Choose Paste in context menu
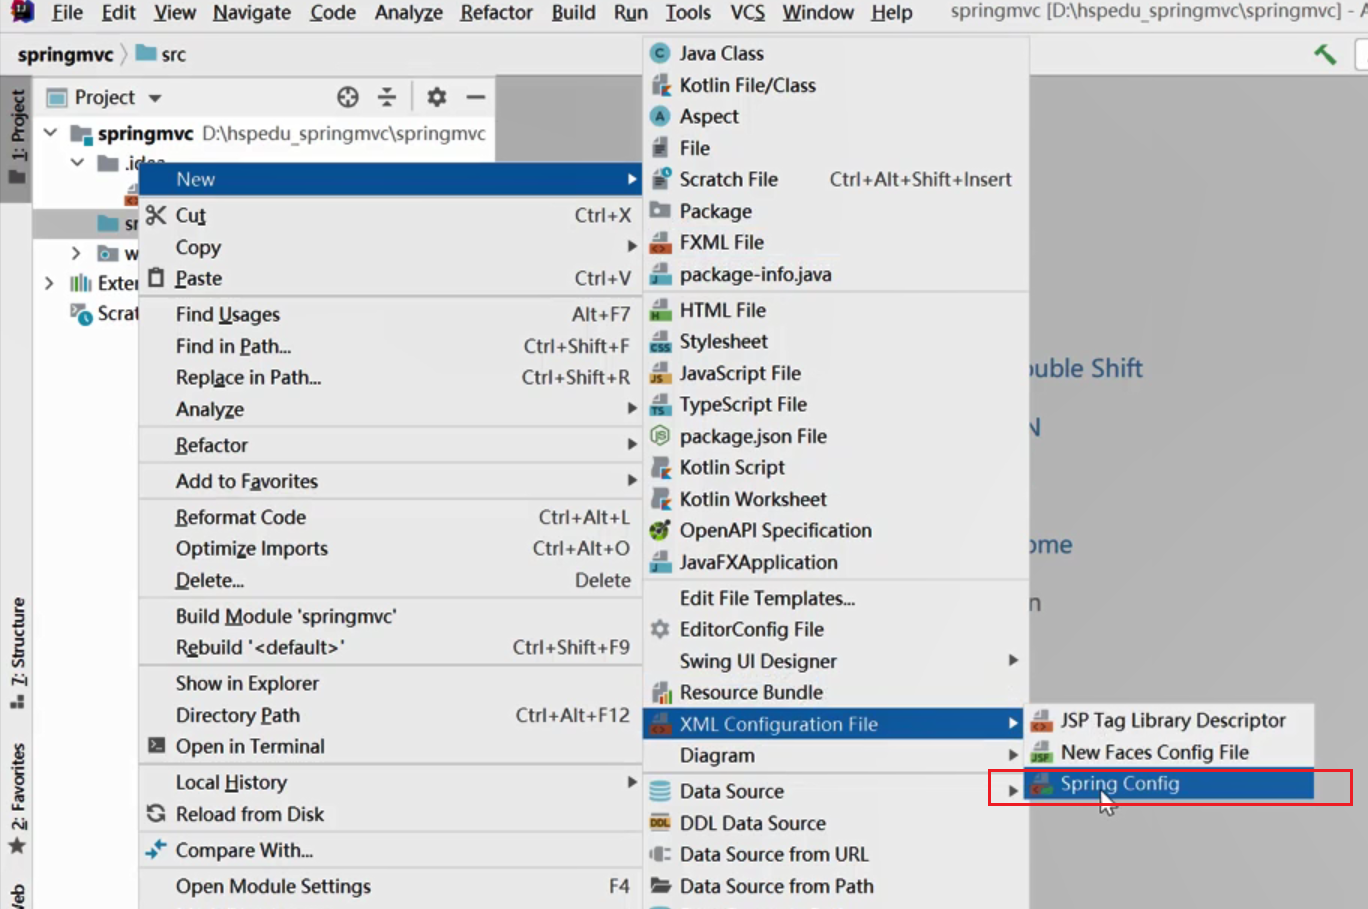This screenshot has height=909, width=1368. pyautogui.click(x=390, y=278)
